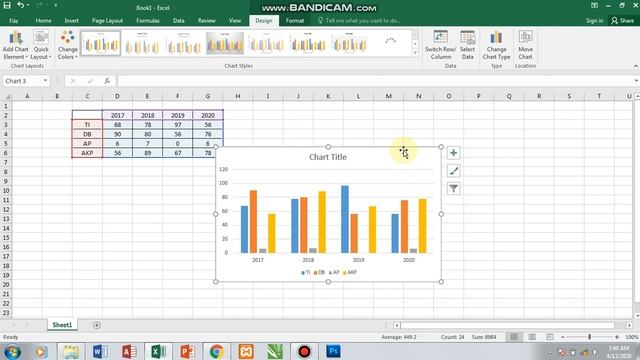This screenshot has width=640, height=360.
Task: Click Move Chart button
Action: point(525,45)
